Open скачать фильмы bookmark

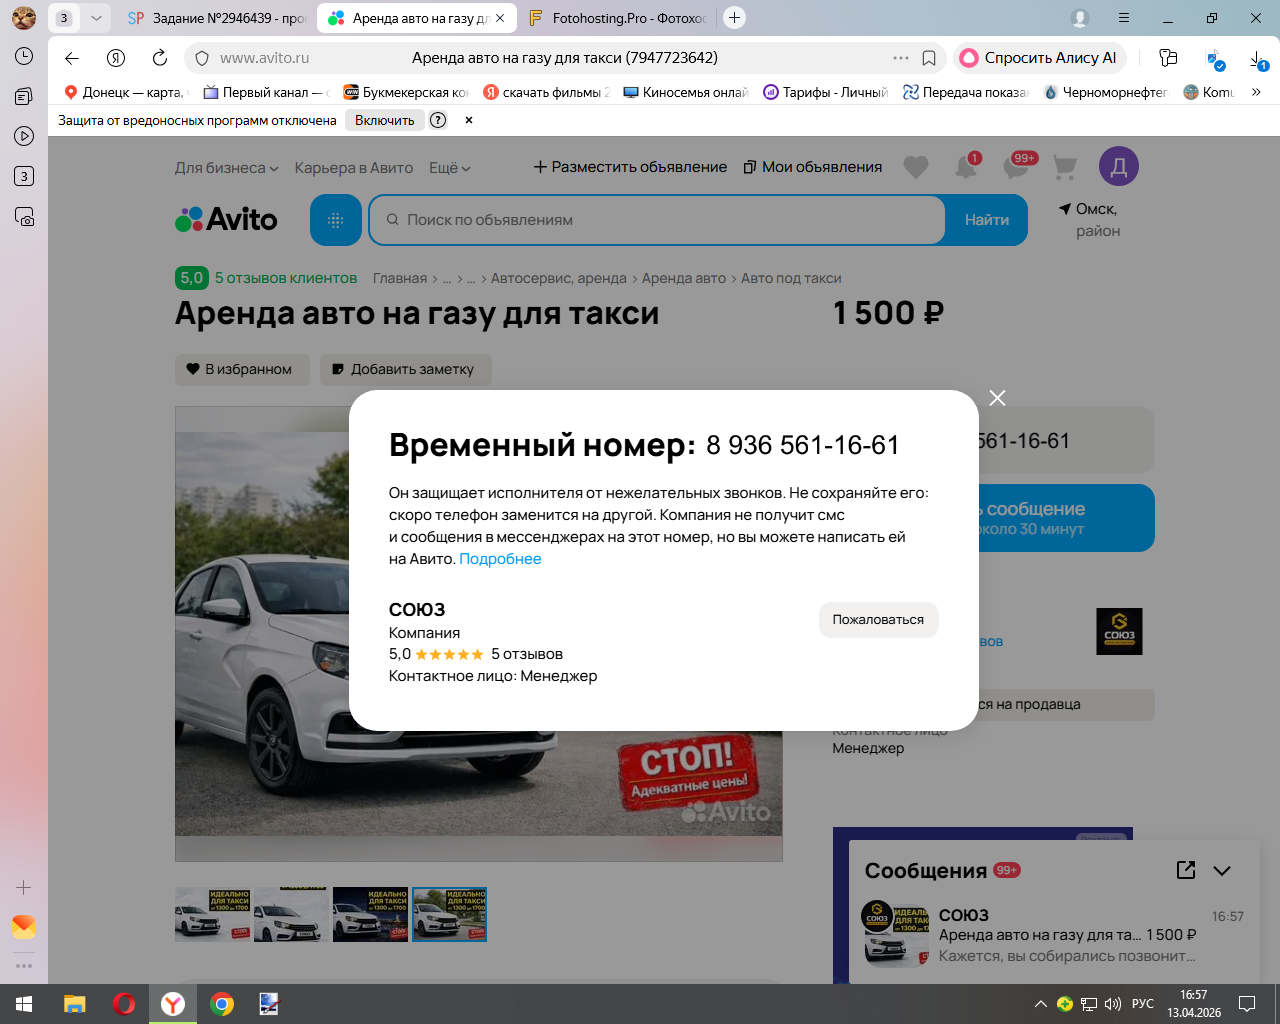pos(546,92)
